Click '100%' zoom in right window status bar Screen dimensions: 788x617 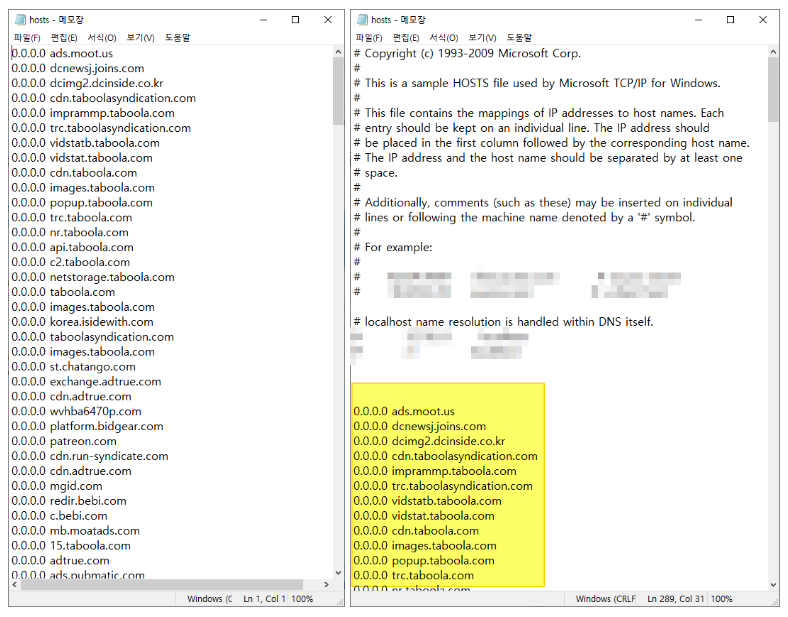click(x=721, y=598)
